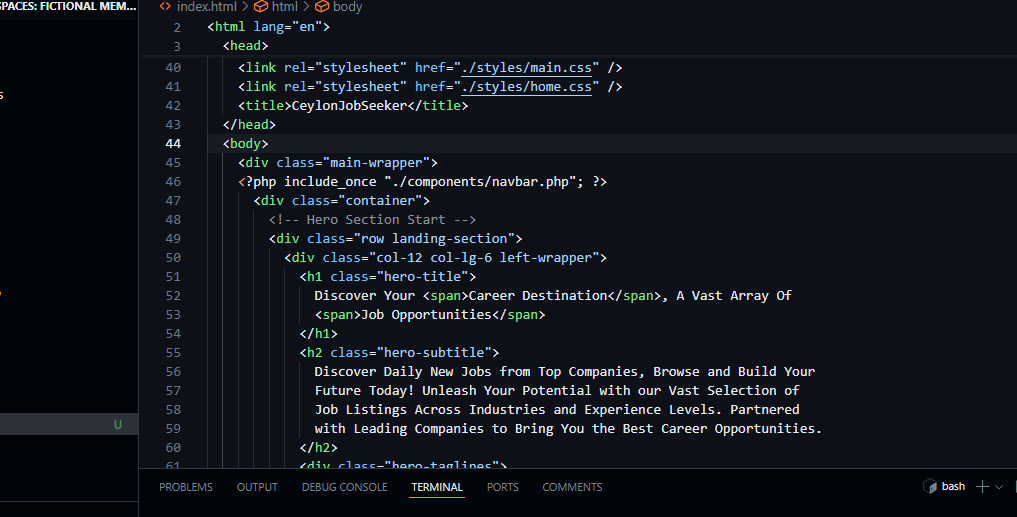
Task: Click the index.html file icon in breadcrumb
Action: (x=166, y=7)
